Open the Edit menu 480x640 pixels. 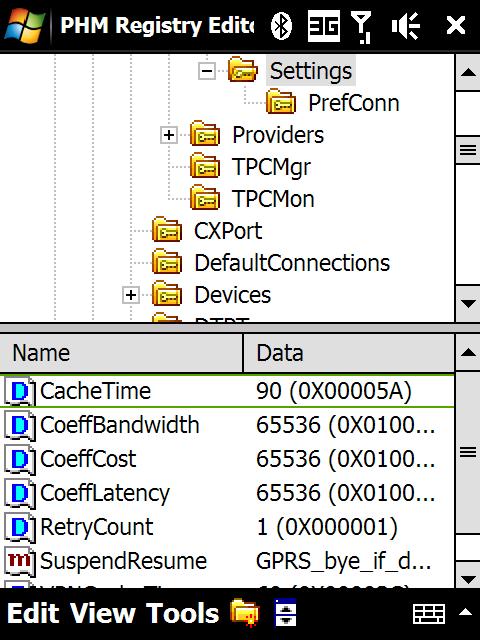(33, 613)
